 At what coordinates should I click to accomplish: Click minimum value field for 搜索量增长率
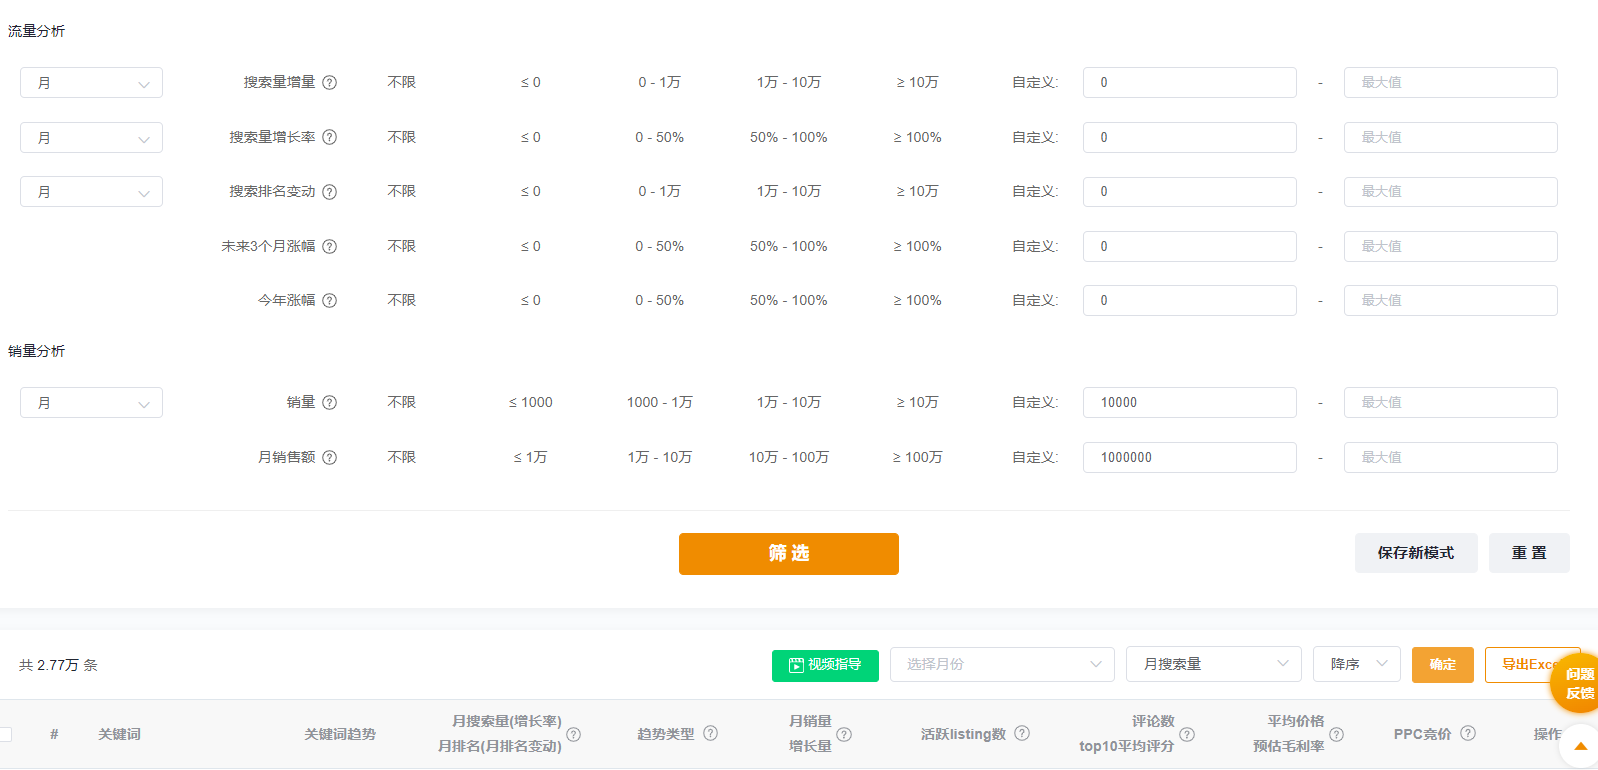point(1189,137)
